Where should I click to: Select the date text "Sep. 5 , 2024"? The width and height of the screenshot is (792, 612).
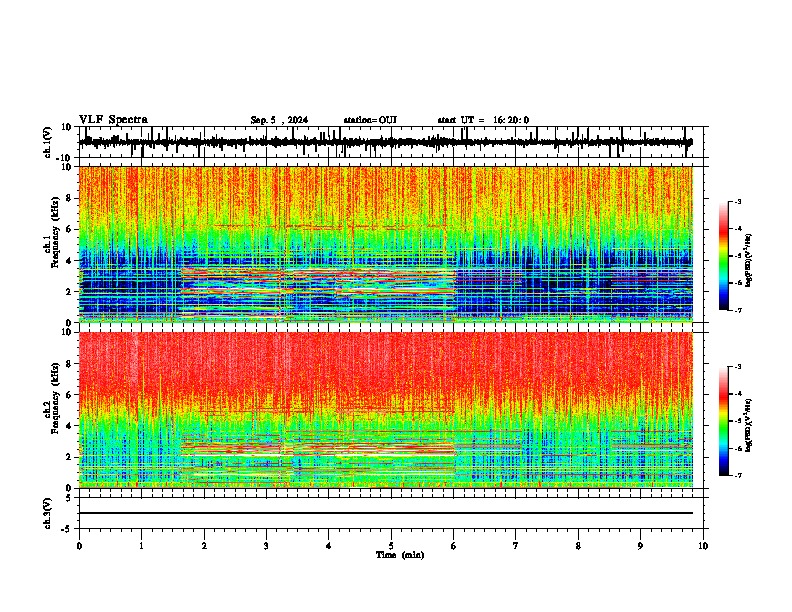[x=279, y=120]
